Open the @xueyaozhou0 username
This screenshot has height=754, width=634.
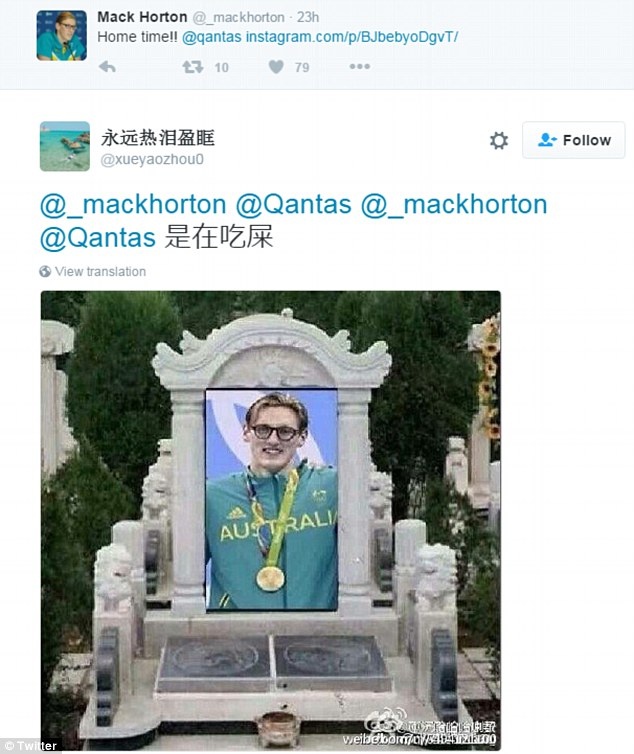coord(152,159)
